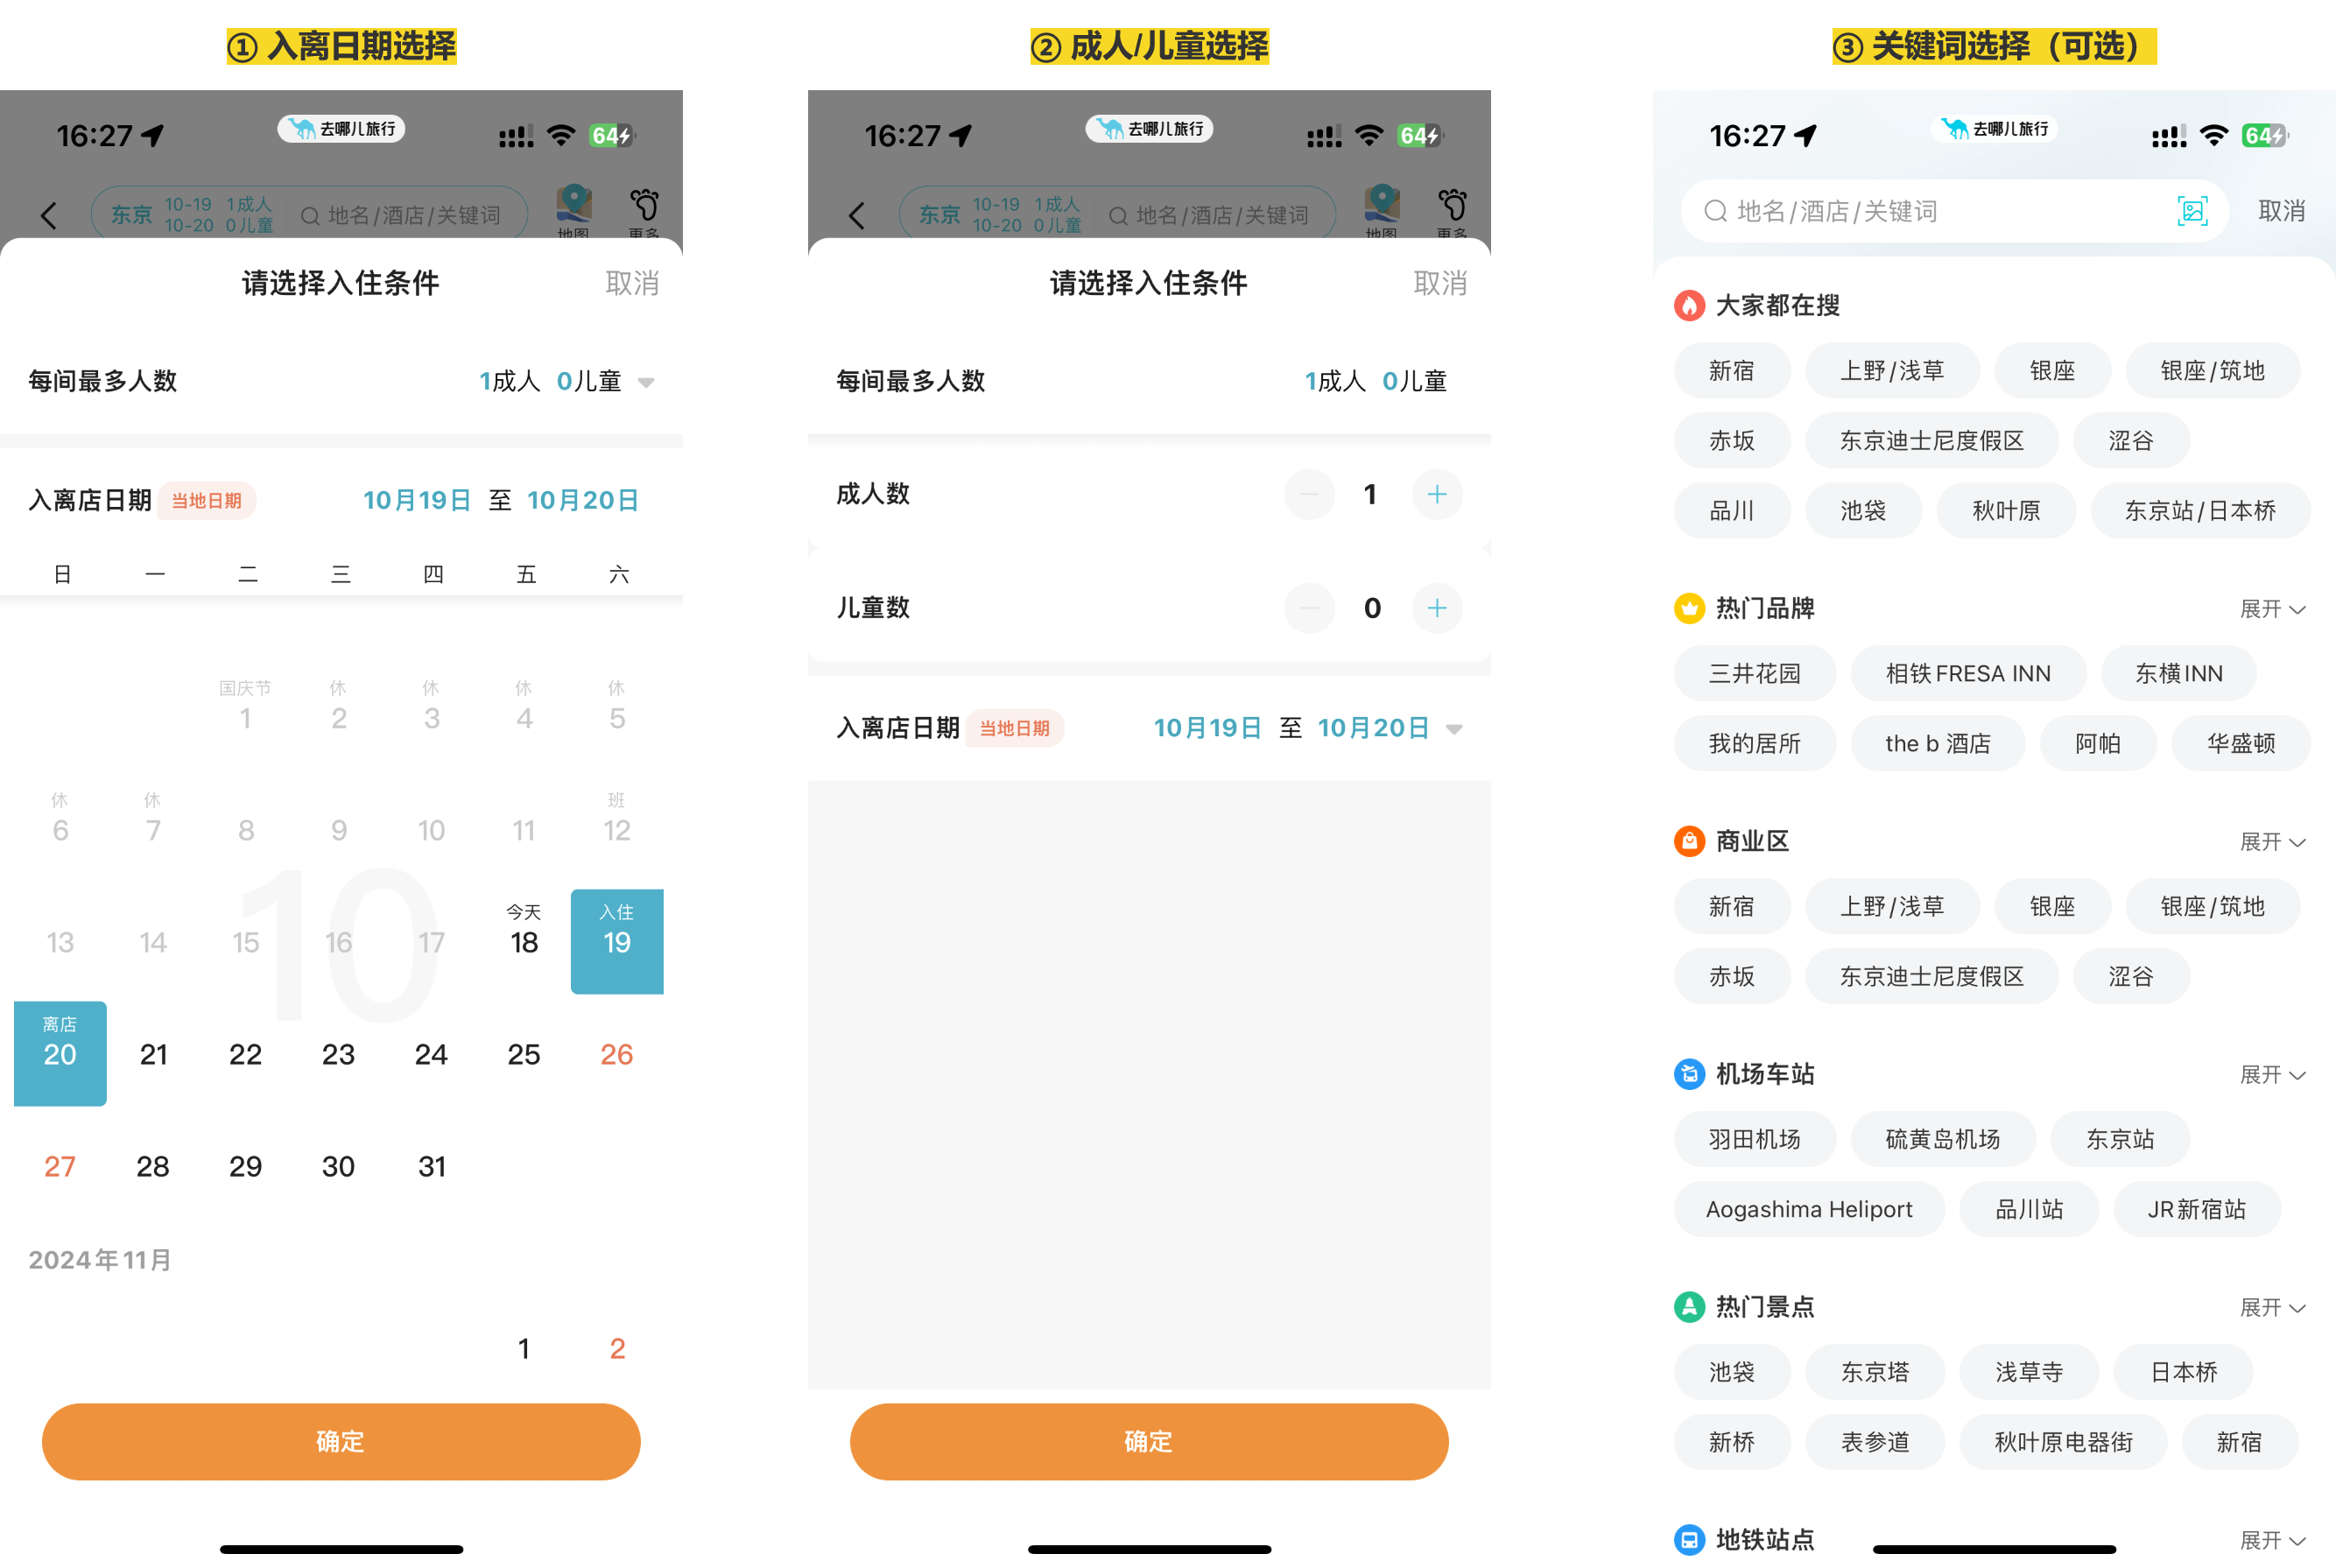This screenshot has height=1568, width=2336.
Task: Choose the 羽田机场 chip
Action: point(1754,1139)
